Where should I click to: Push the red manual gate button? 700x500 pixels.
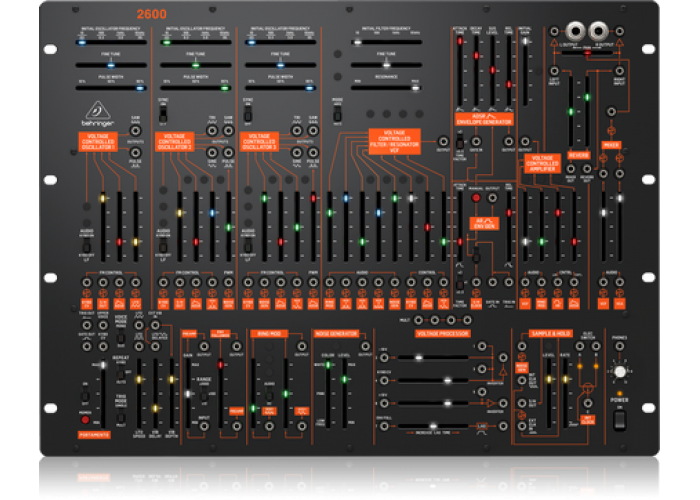(x=476, y=197)
